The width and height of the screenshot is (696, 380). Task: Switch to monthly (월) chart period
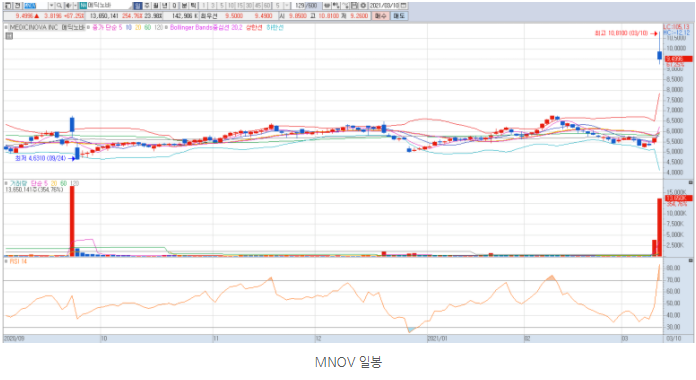click(x=156, y=5)
